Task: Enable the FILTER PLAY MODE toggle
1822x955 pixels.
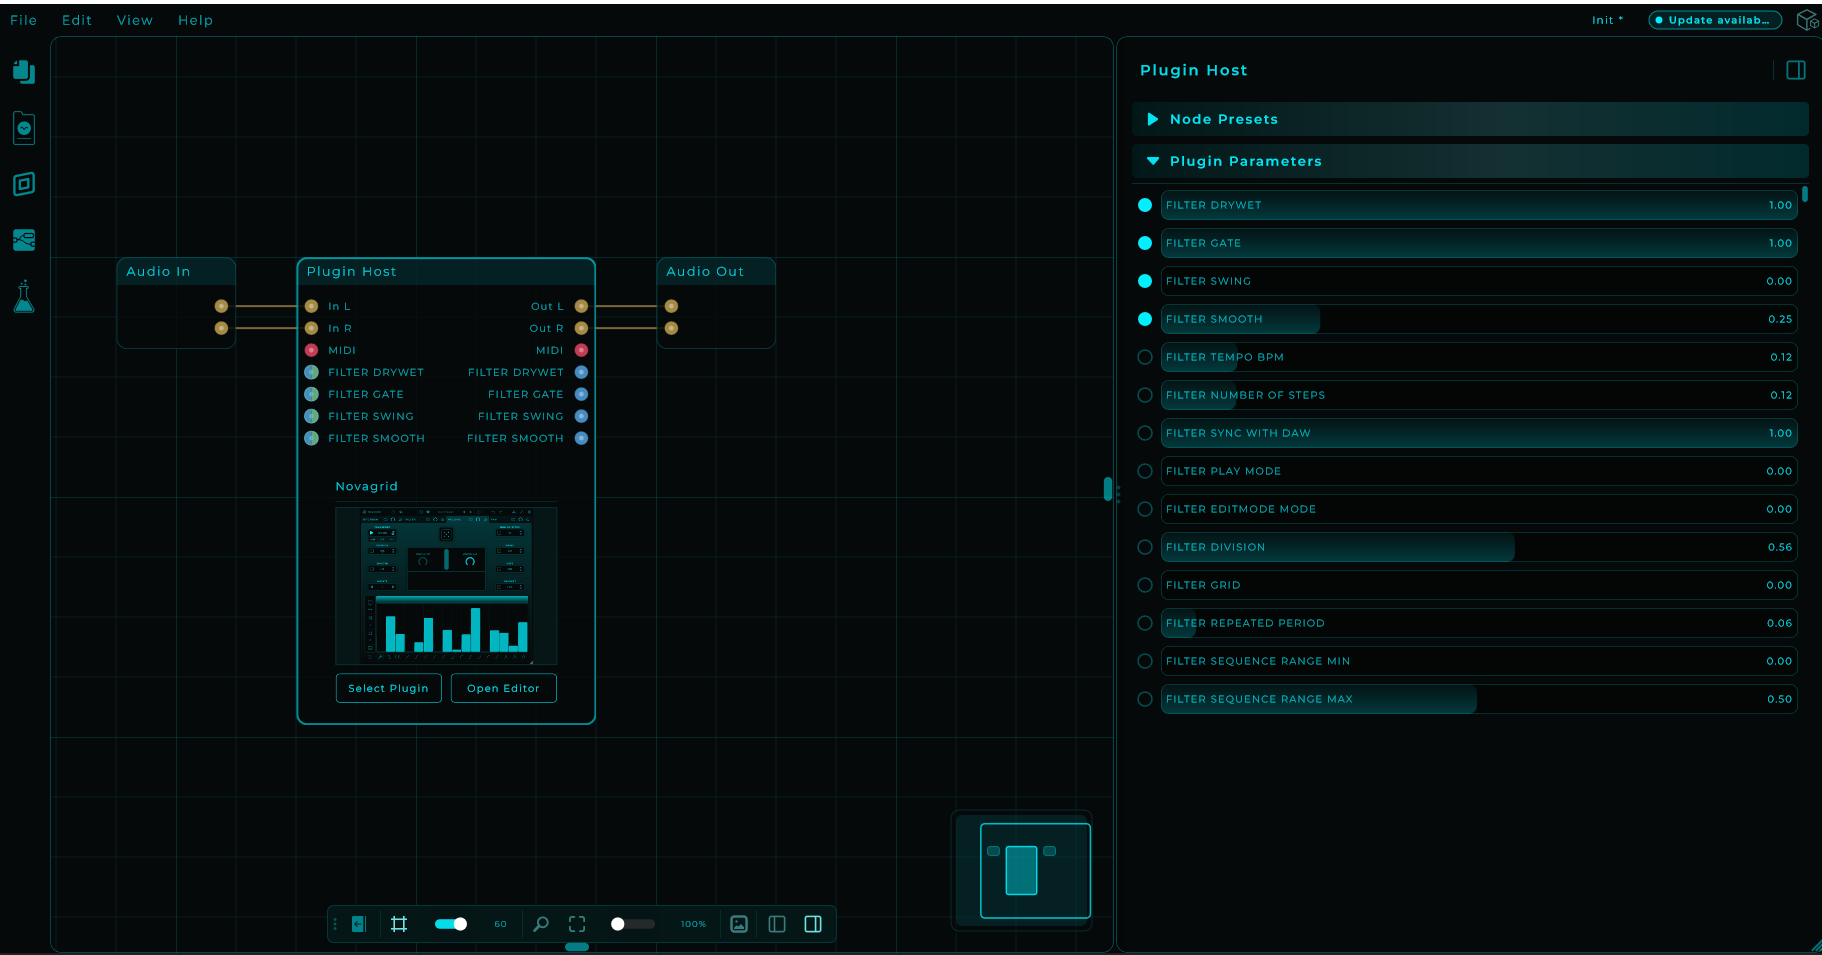Action: coord(1145,471)
